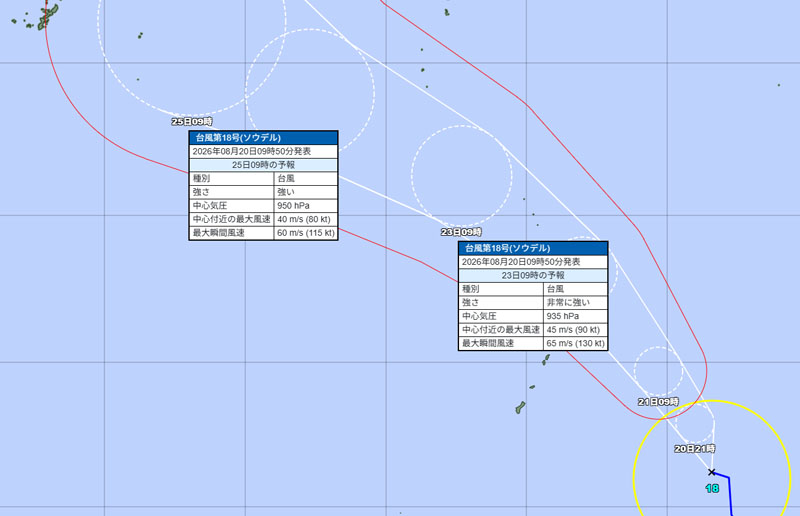Viewport: 800px width, 516px height.
Task: Click the 65 m/s (130 kt) gust value
Action: tap(575, 343)
